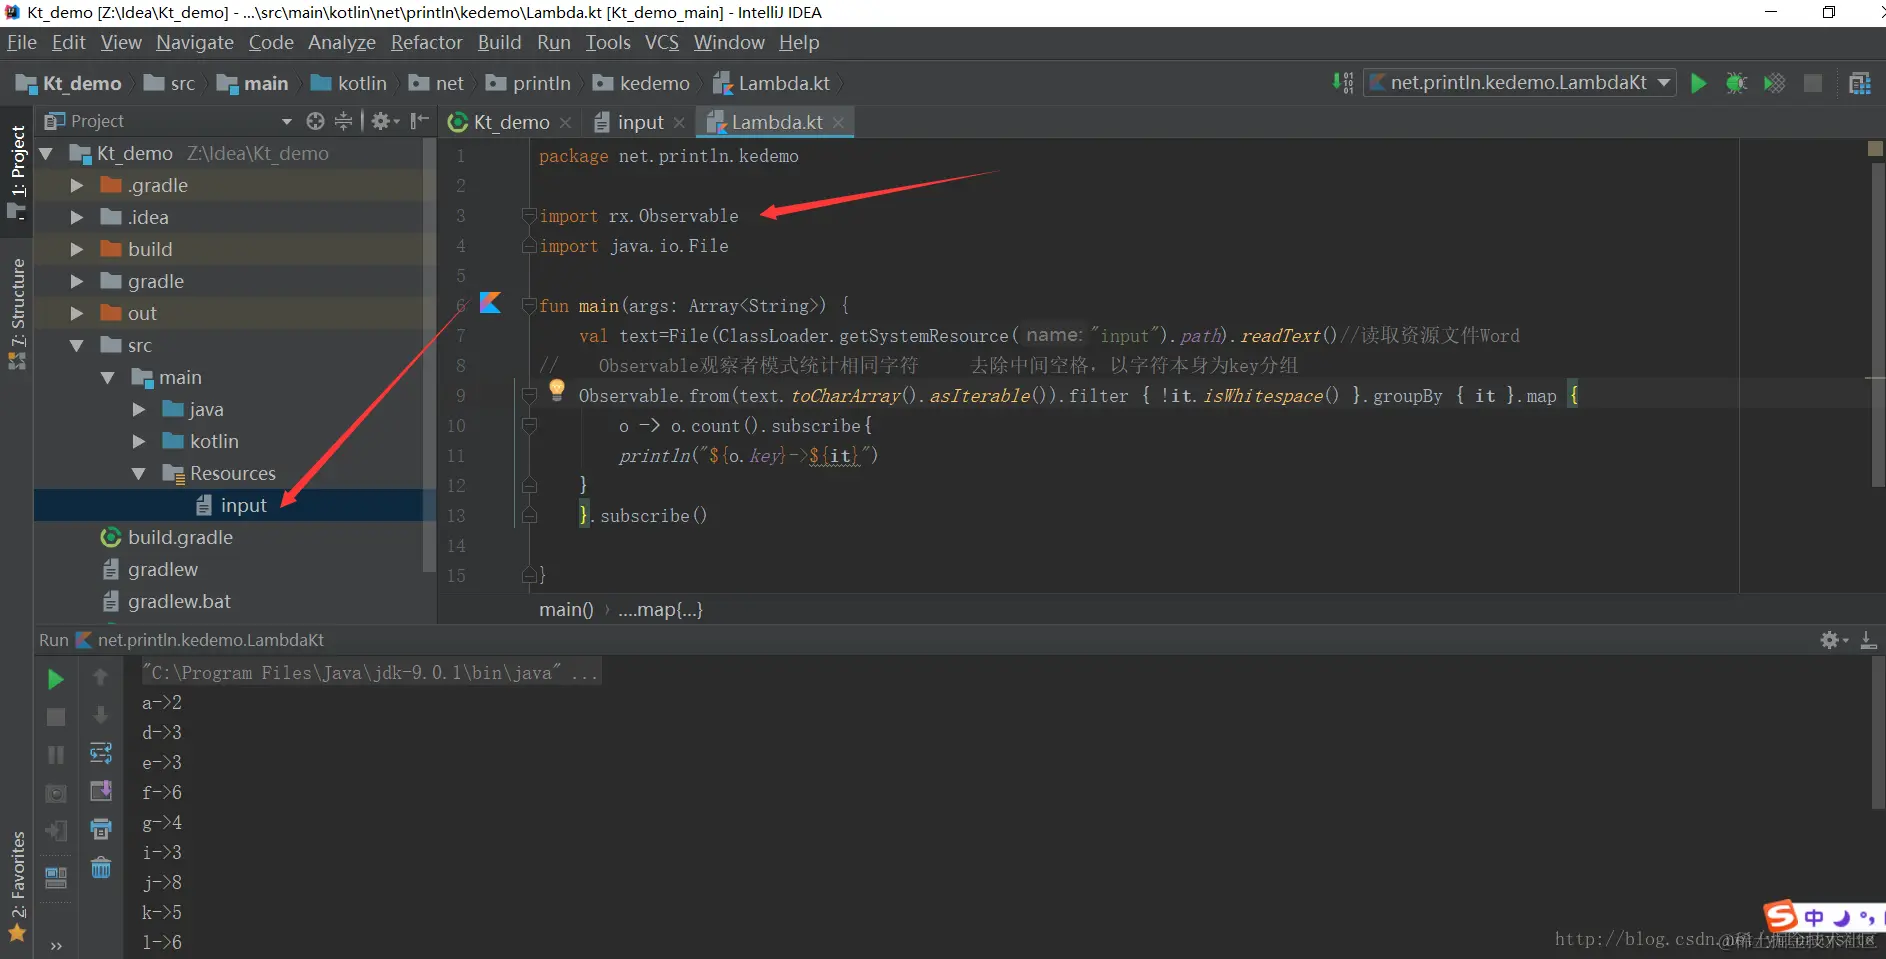Move up the stack trace arrow
1886x959 pixels.
point(100,677)
